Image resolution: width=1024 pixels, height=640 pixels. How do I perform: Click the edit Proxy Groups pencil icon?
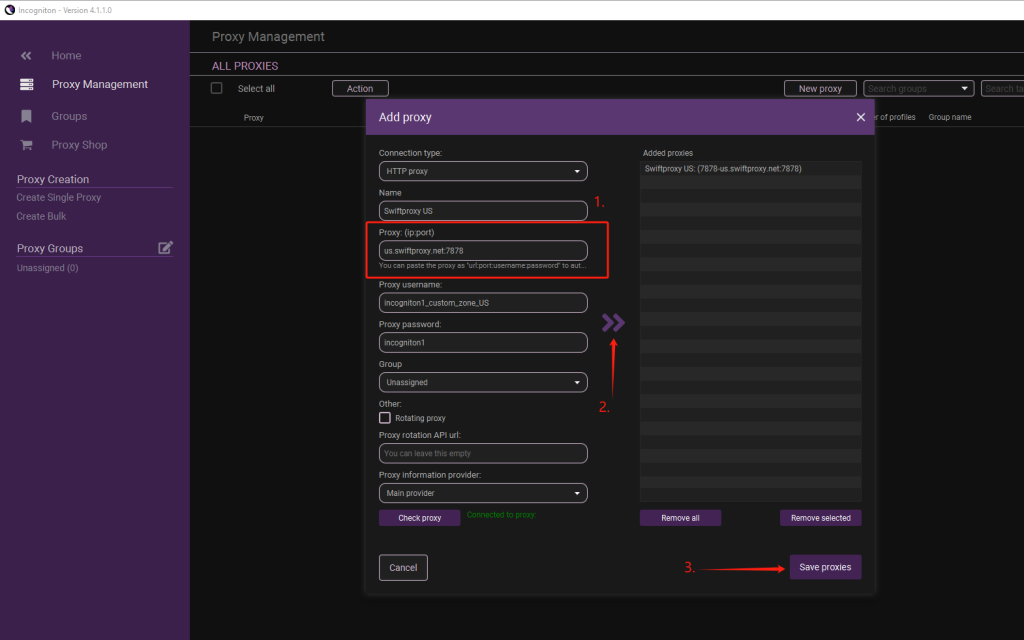(165, 248)
